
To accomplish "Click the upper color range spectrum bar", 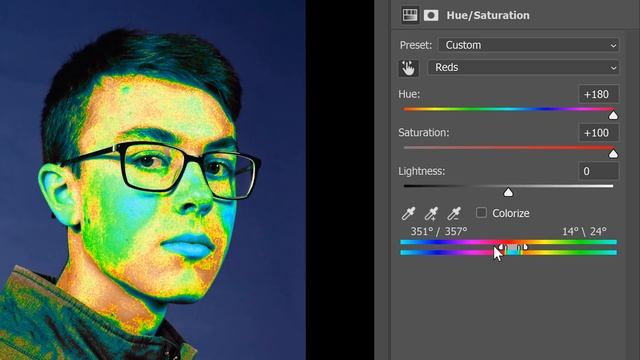I will pyautogui.click(x=508, y=242).
